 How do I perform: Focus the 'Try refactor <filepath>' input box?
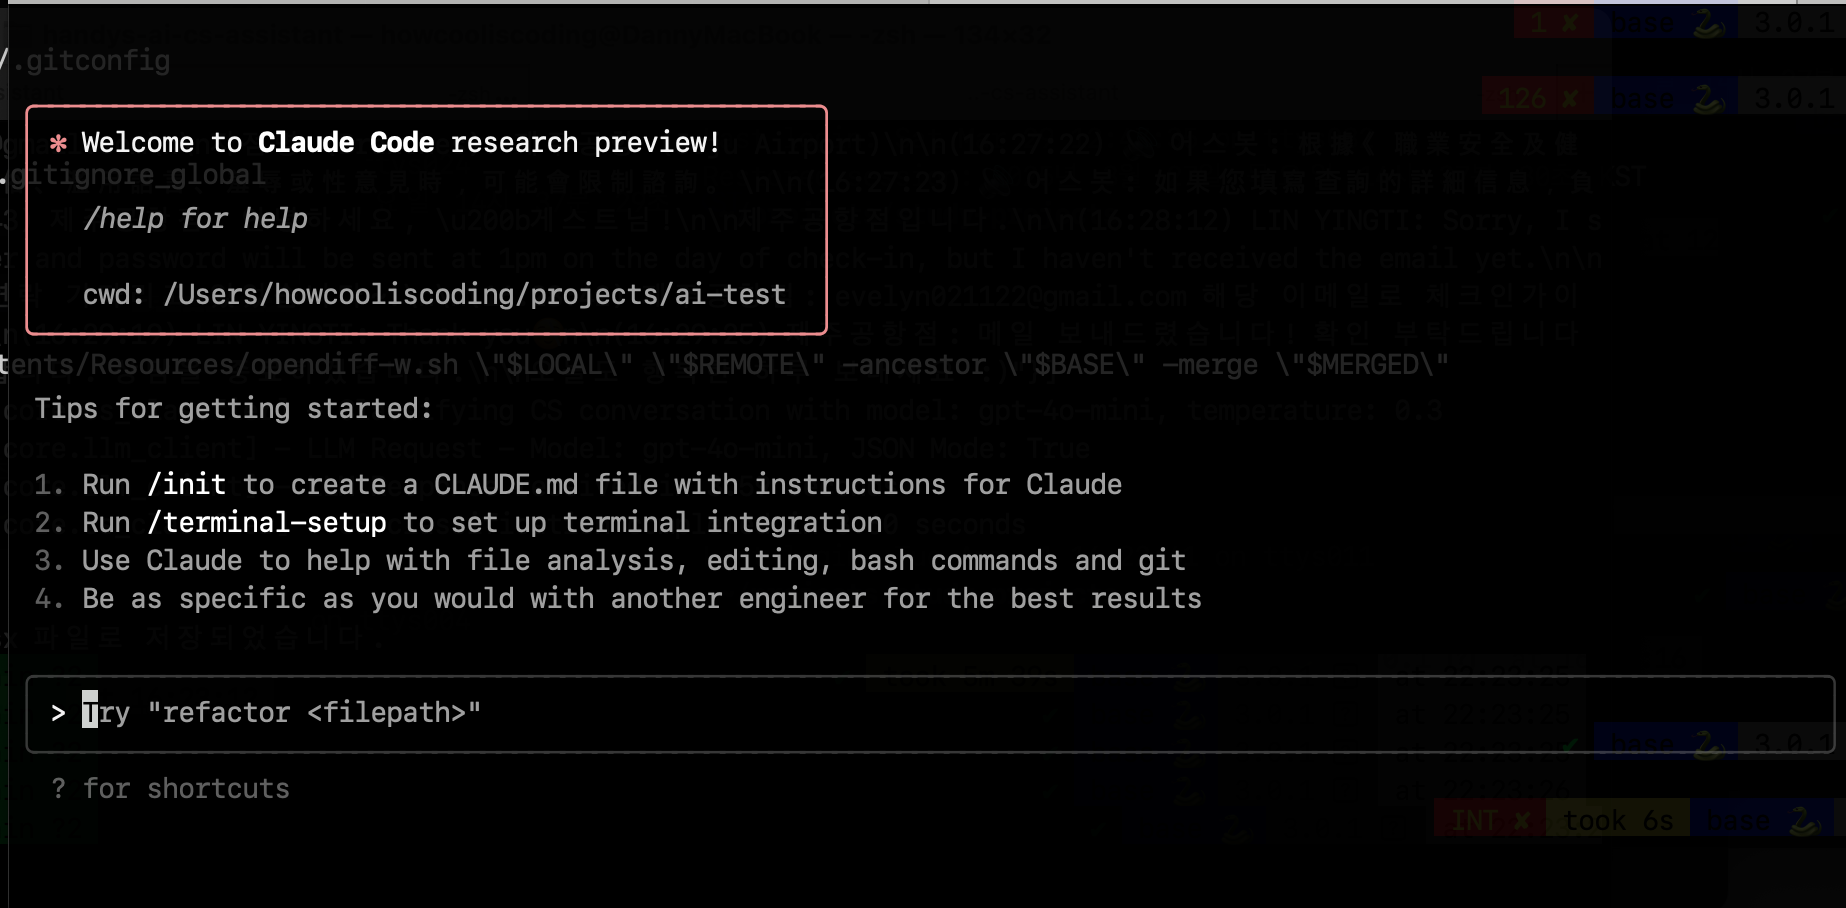pyautogui.click(x=930, y=714)
